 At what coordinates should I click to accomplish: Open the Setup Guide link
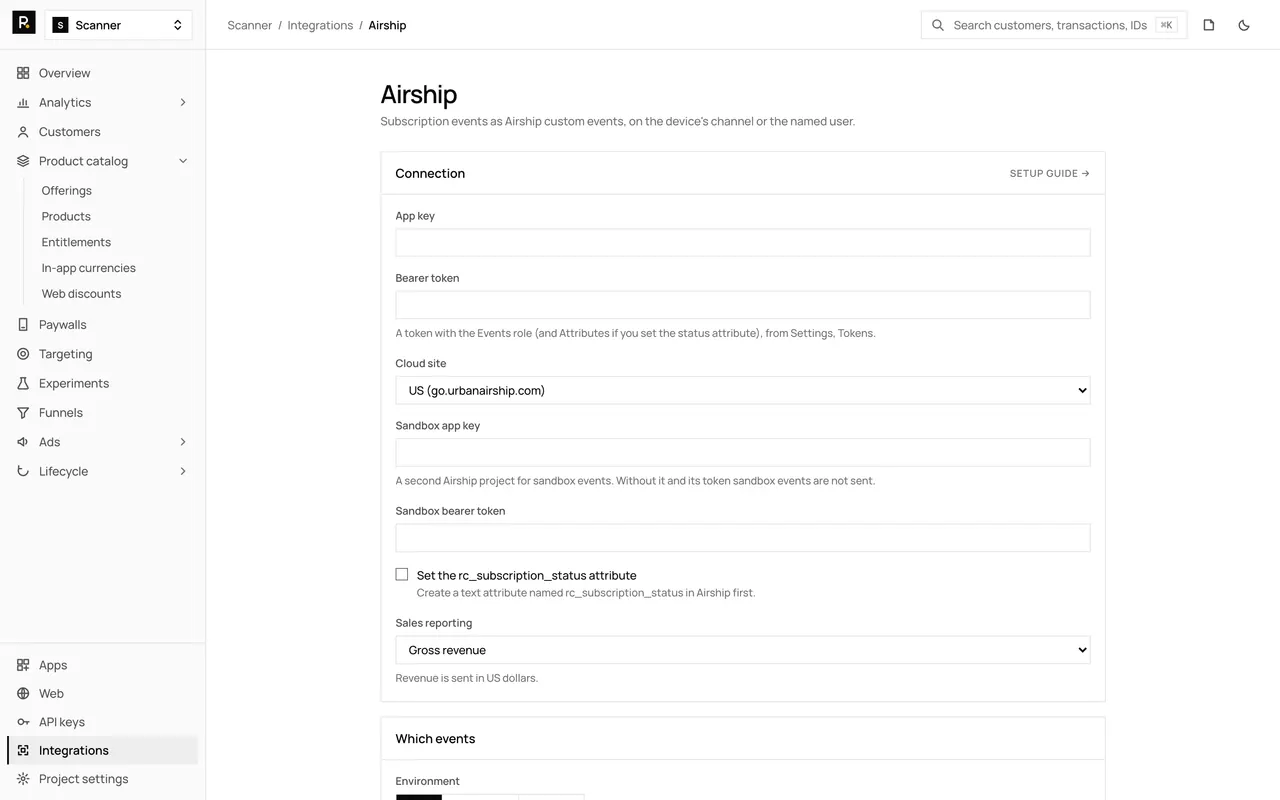click(1050, 174)
